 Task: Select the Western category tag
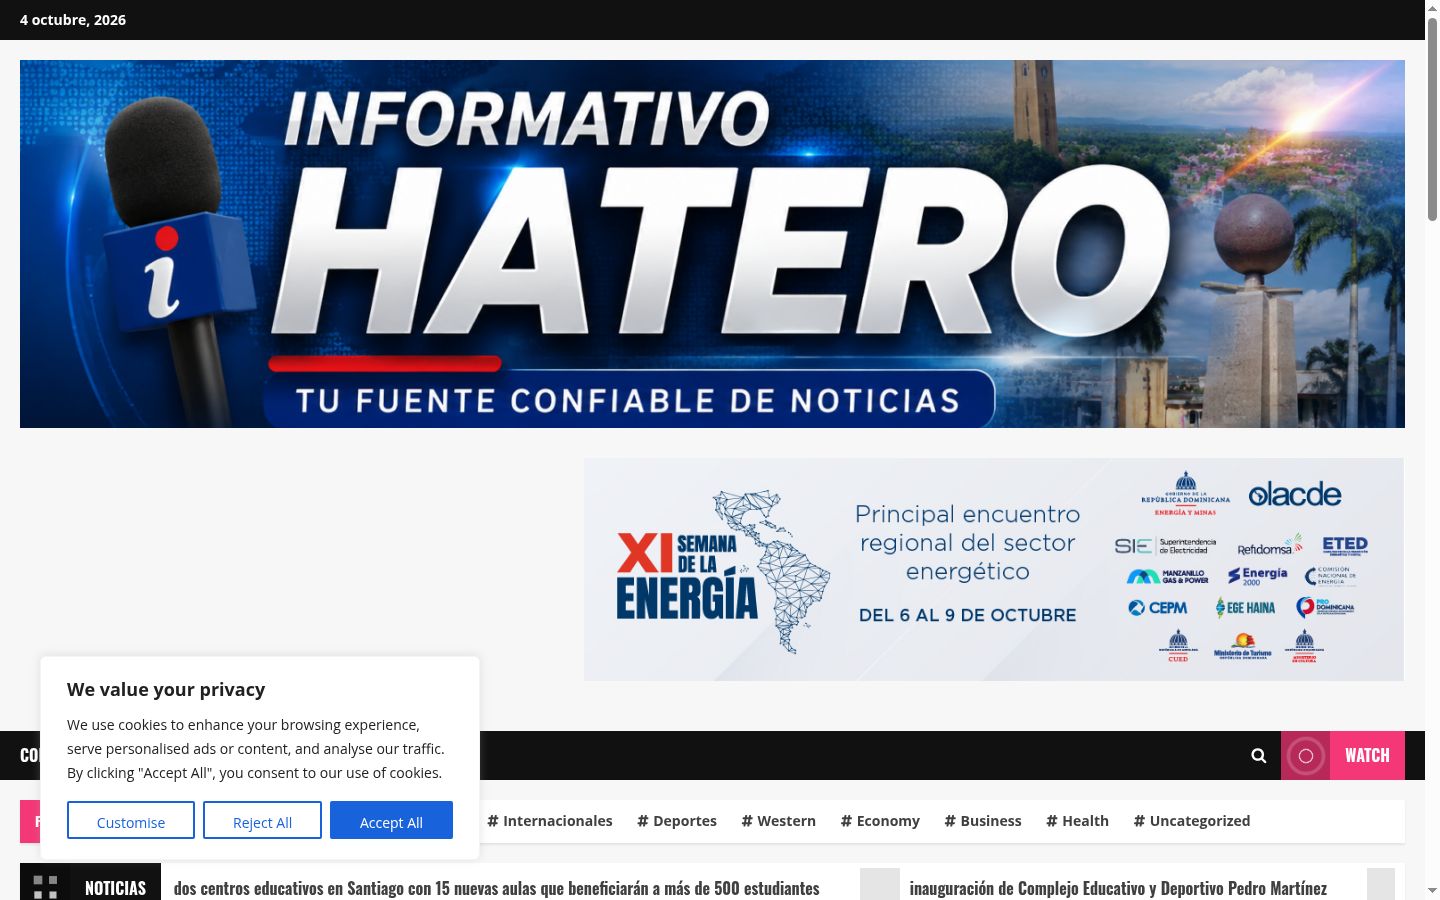[x=779, y=821]
